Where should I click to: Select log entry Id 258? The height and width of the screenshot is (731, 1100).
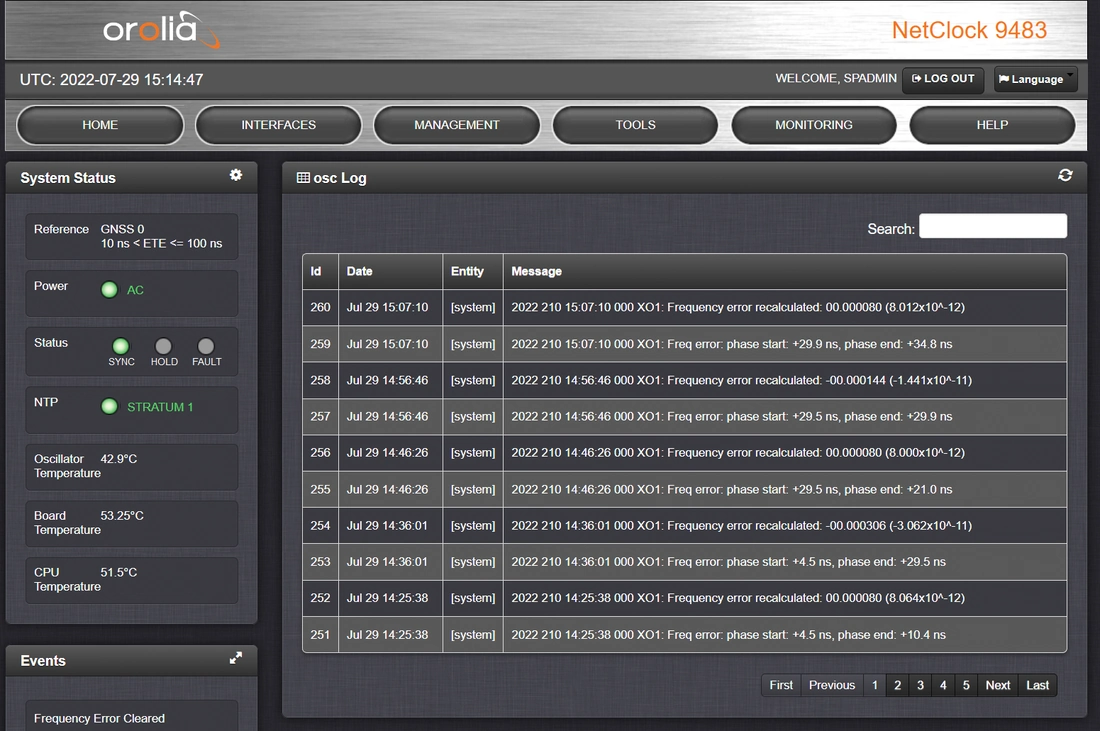685,380
